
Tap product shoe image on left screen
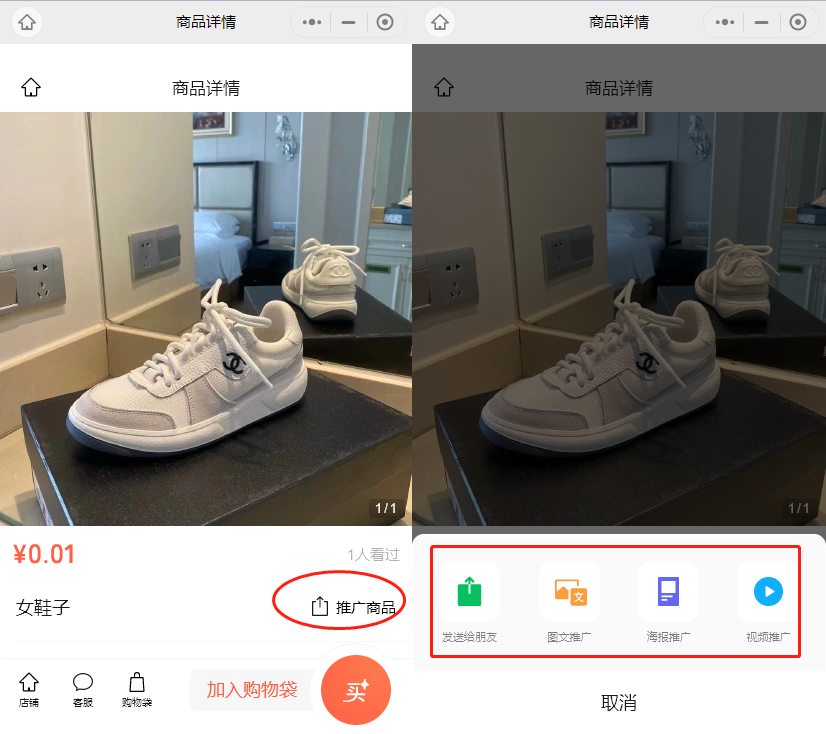point(206,318)
